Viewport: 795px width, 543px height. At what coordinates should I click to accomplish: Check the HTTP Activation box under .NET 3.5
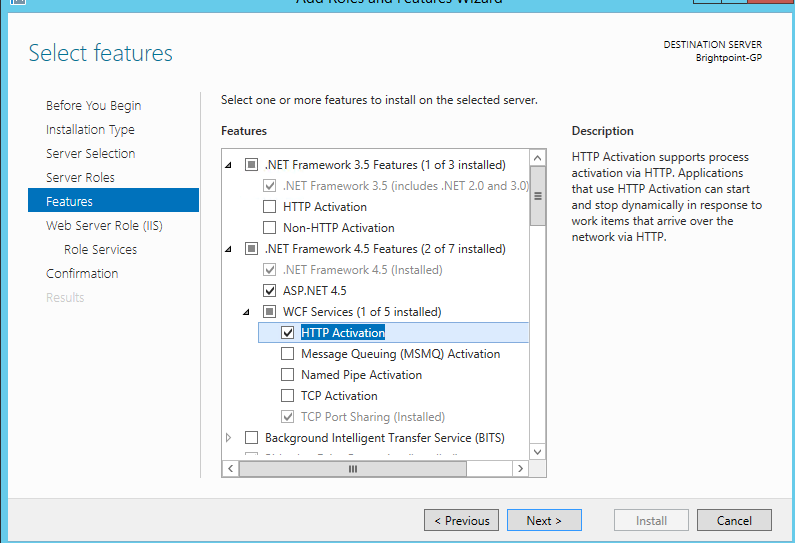[x=269, y=207]
